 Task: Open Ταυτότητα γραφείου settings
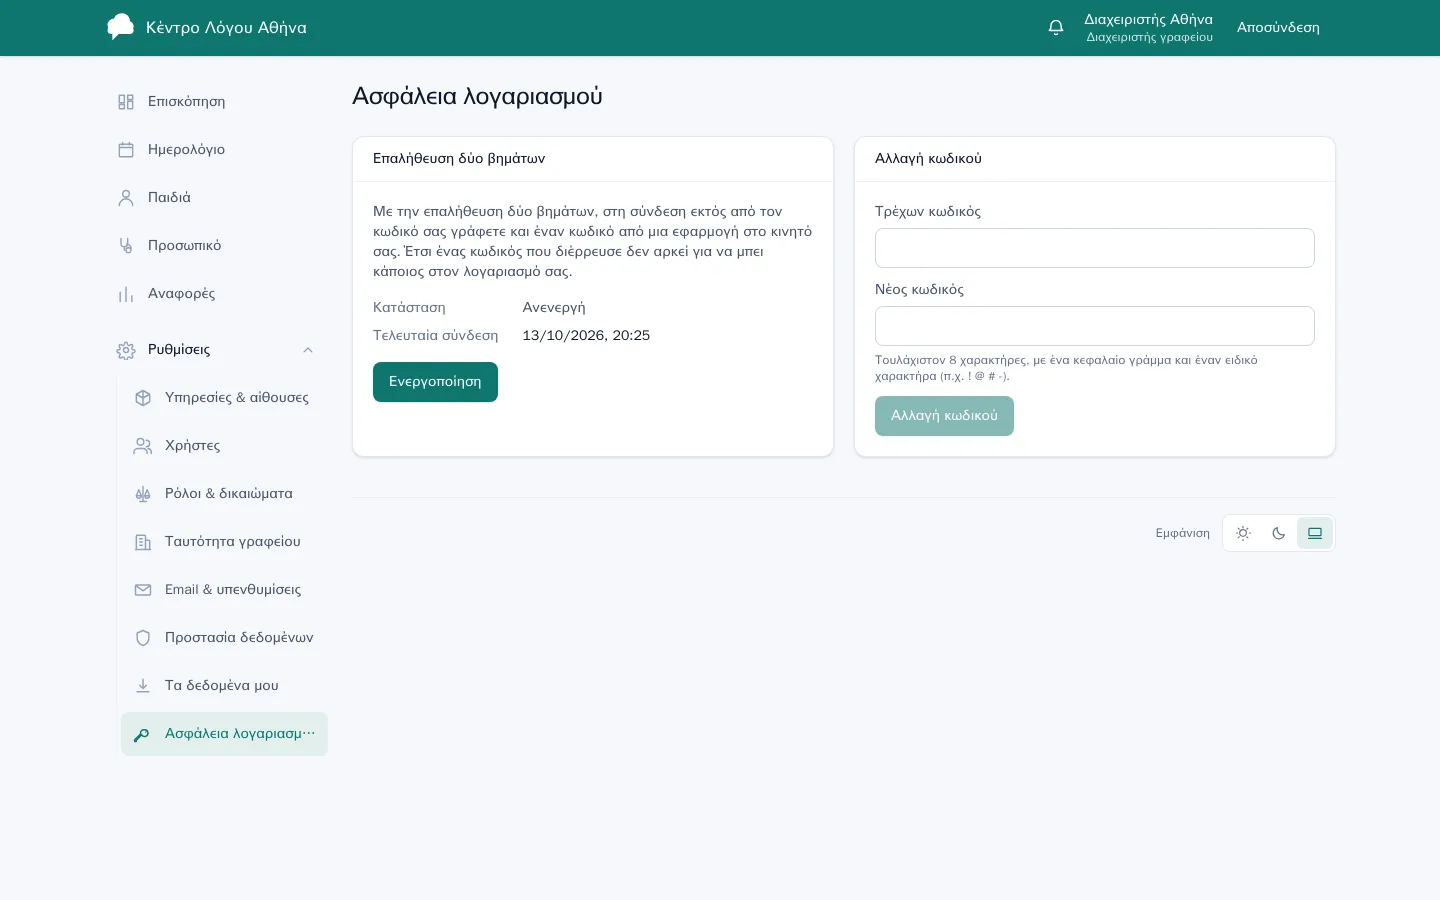point(224,542)
